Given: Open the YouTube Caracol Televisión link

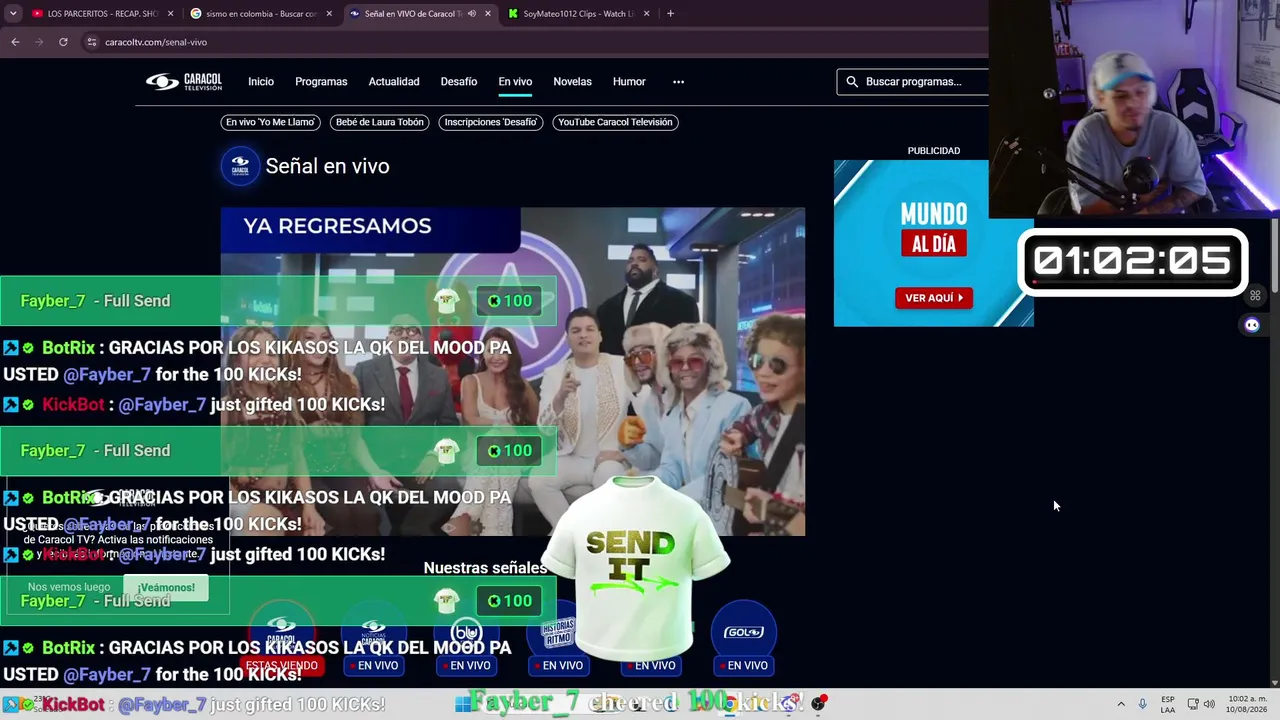Looking at the screenshot, I should 615,122.
